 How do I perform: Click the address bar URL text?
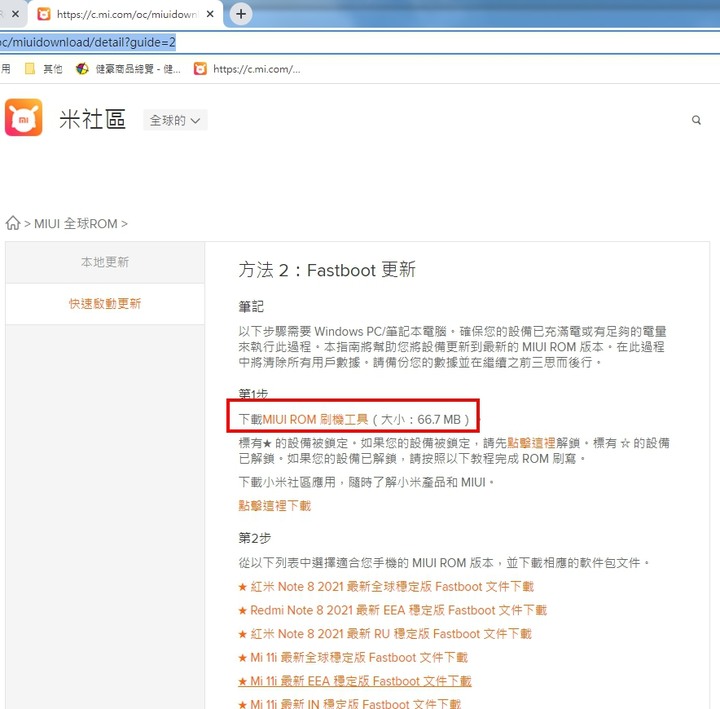(88, 42)
